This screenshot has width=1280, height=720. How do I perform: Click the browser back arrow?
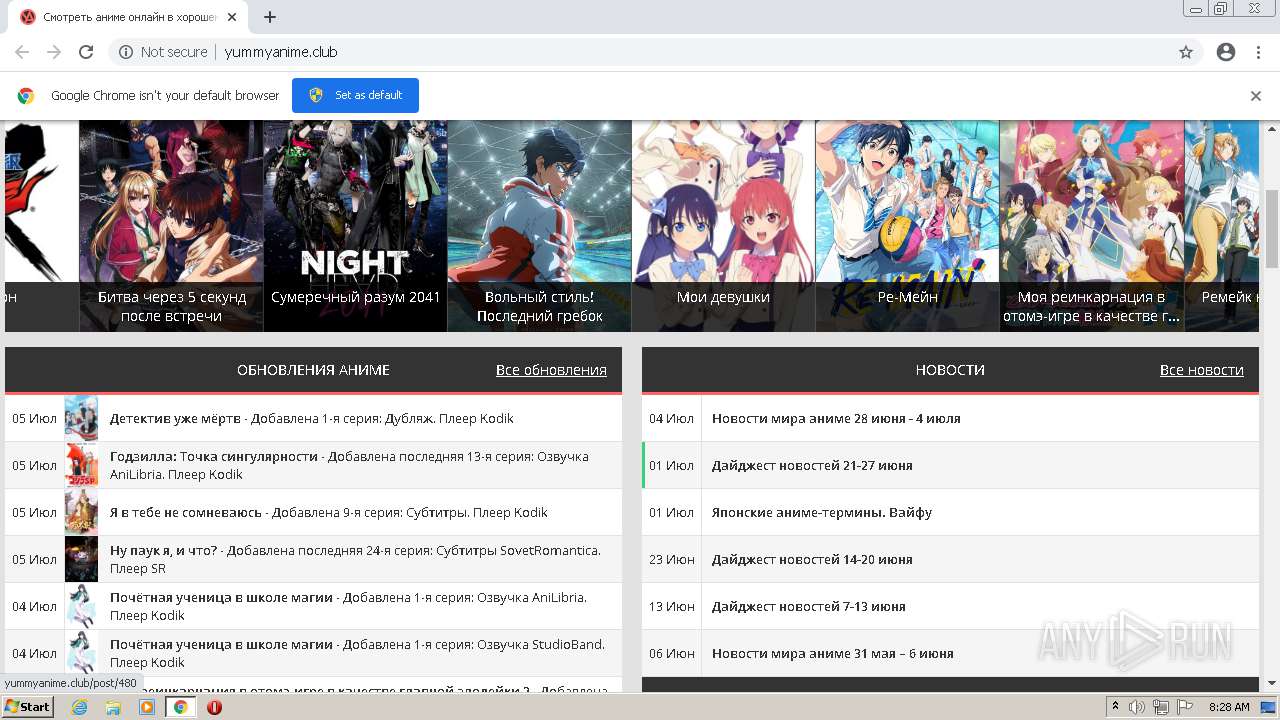tap(22, 52)
